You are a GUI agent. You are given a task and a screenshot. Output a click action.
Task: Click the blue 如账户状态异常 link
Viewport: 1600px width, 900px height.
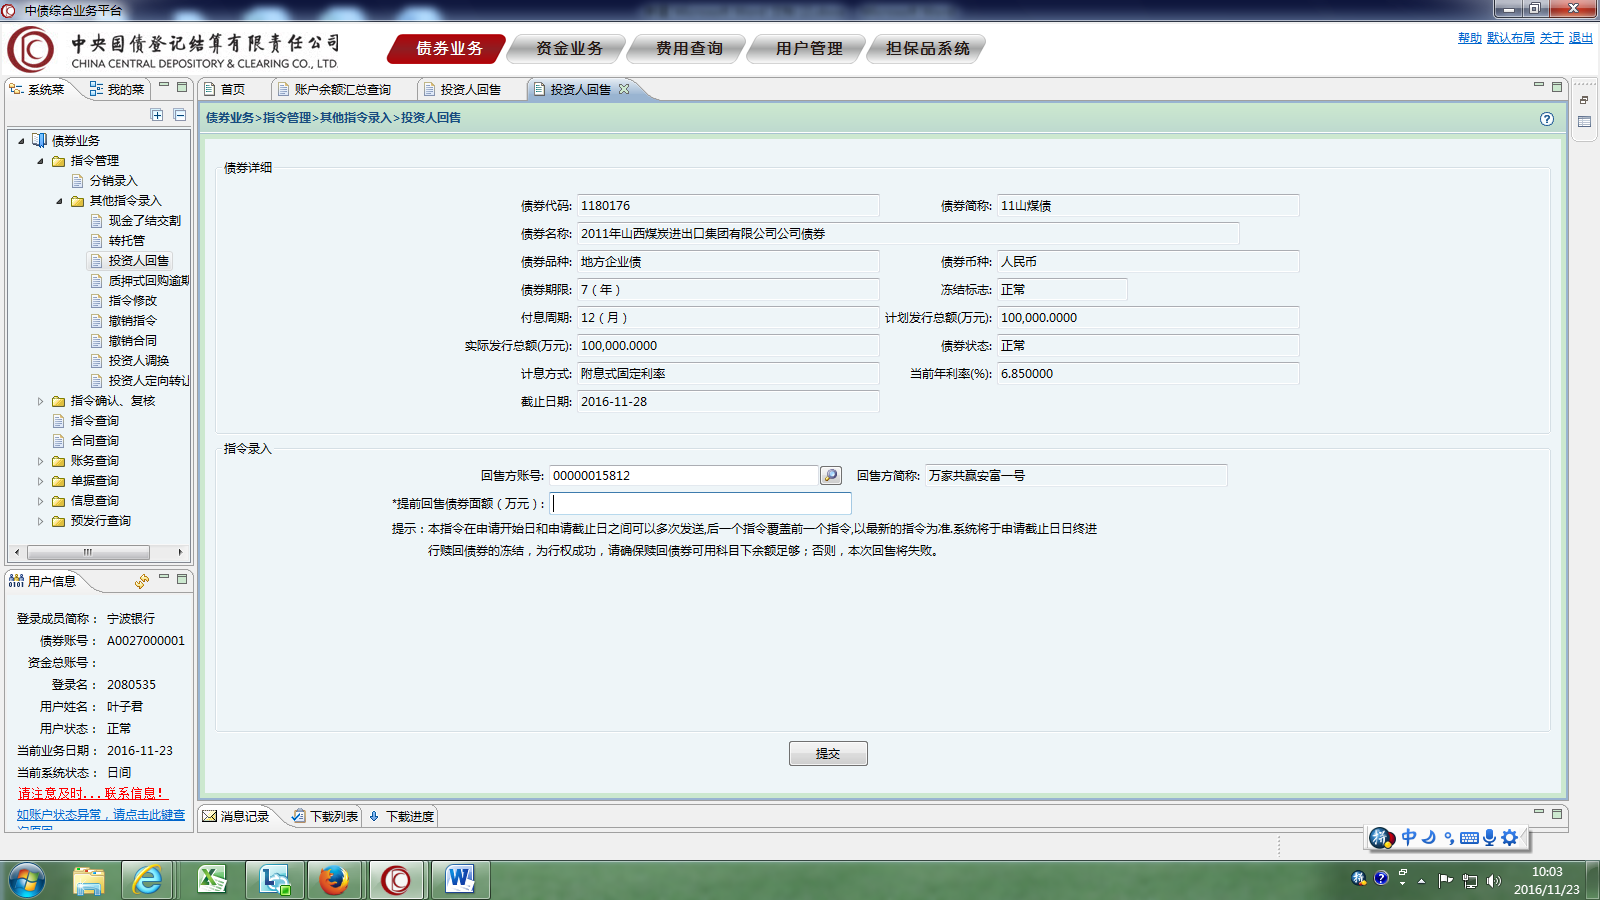pyautogui.click(x=101, y=815)
